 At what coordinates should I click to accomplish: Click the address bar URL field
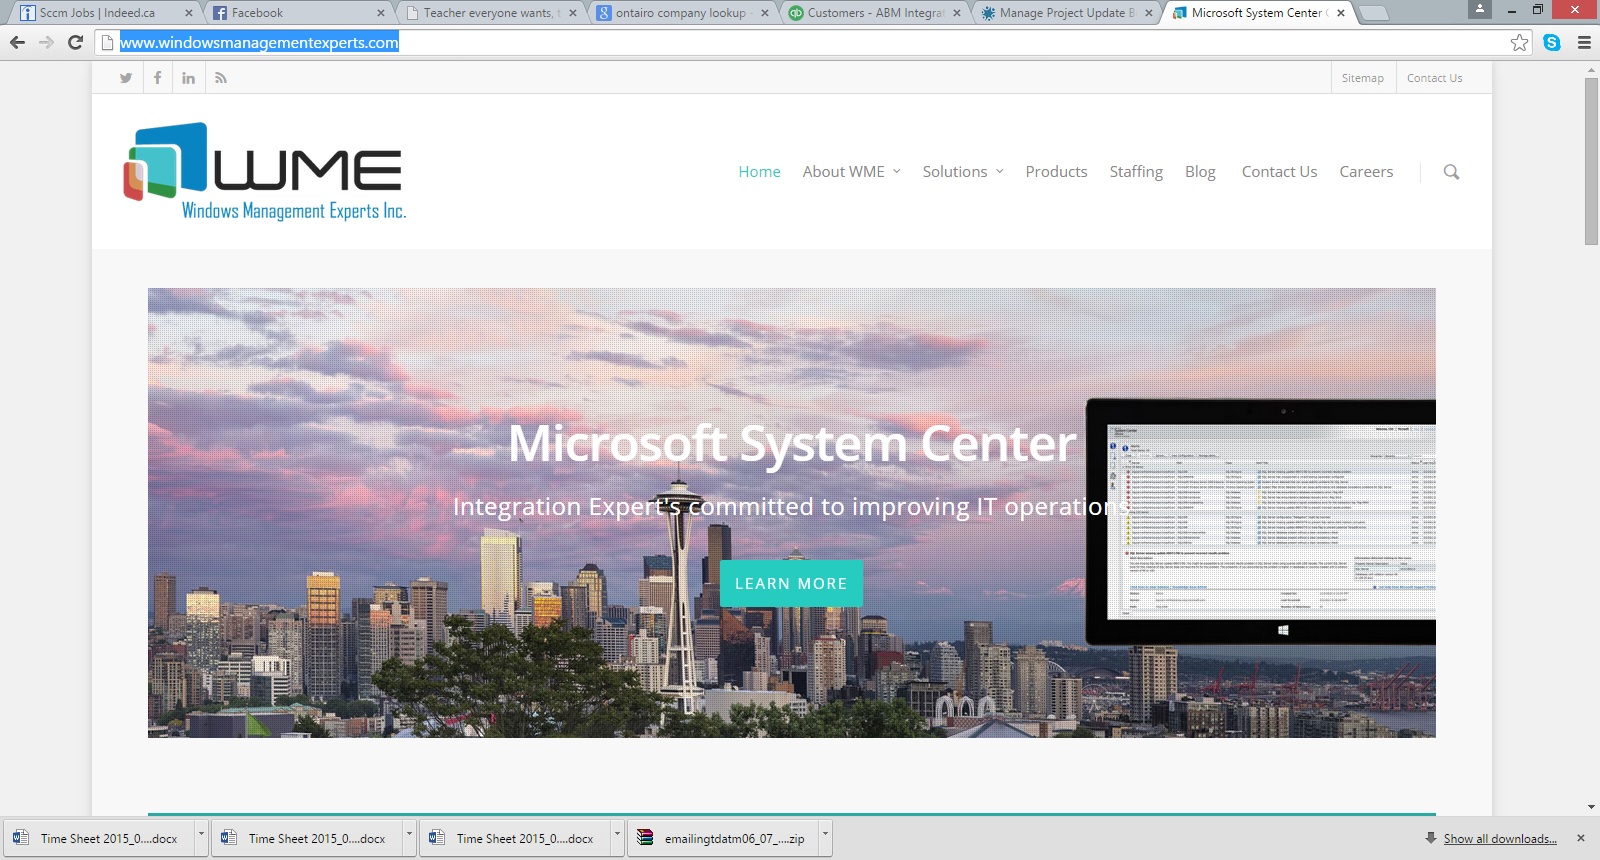coord(800,42)
